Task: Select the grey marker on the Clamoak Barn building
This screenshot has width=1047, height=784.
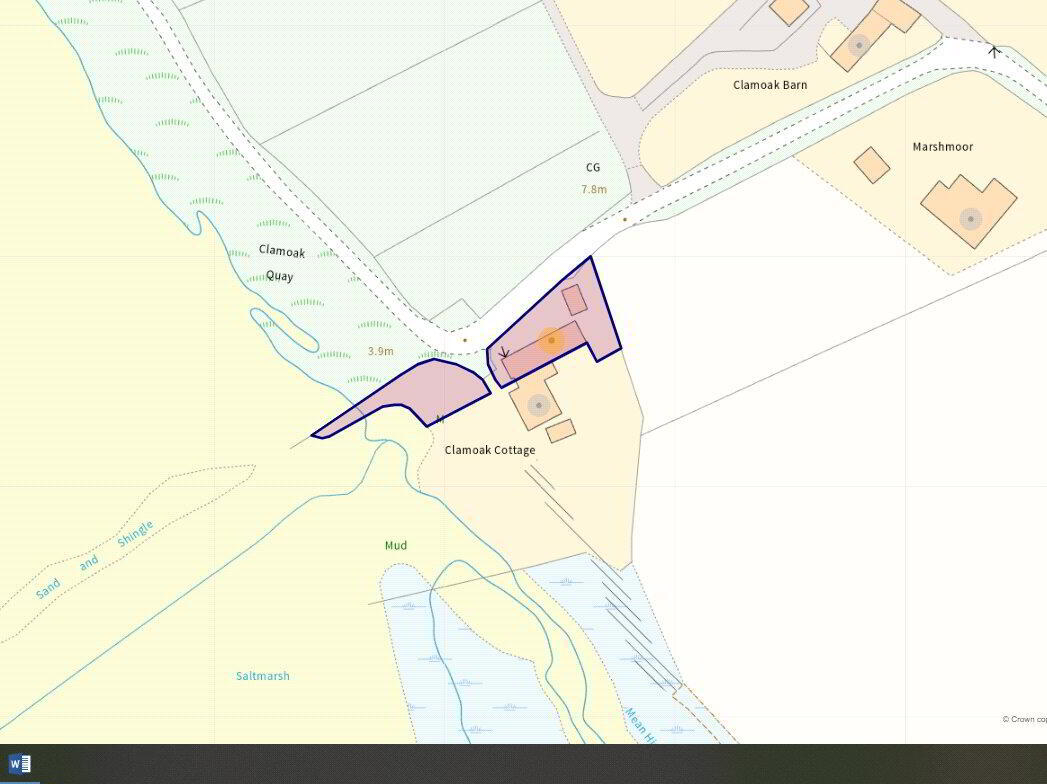Action: coord(859,45)
